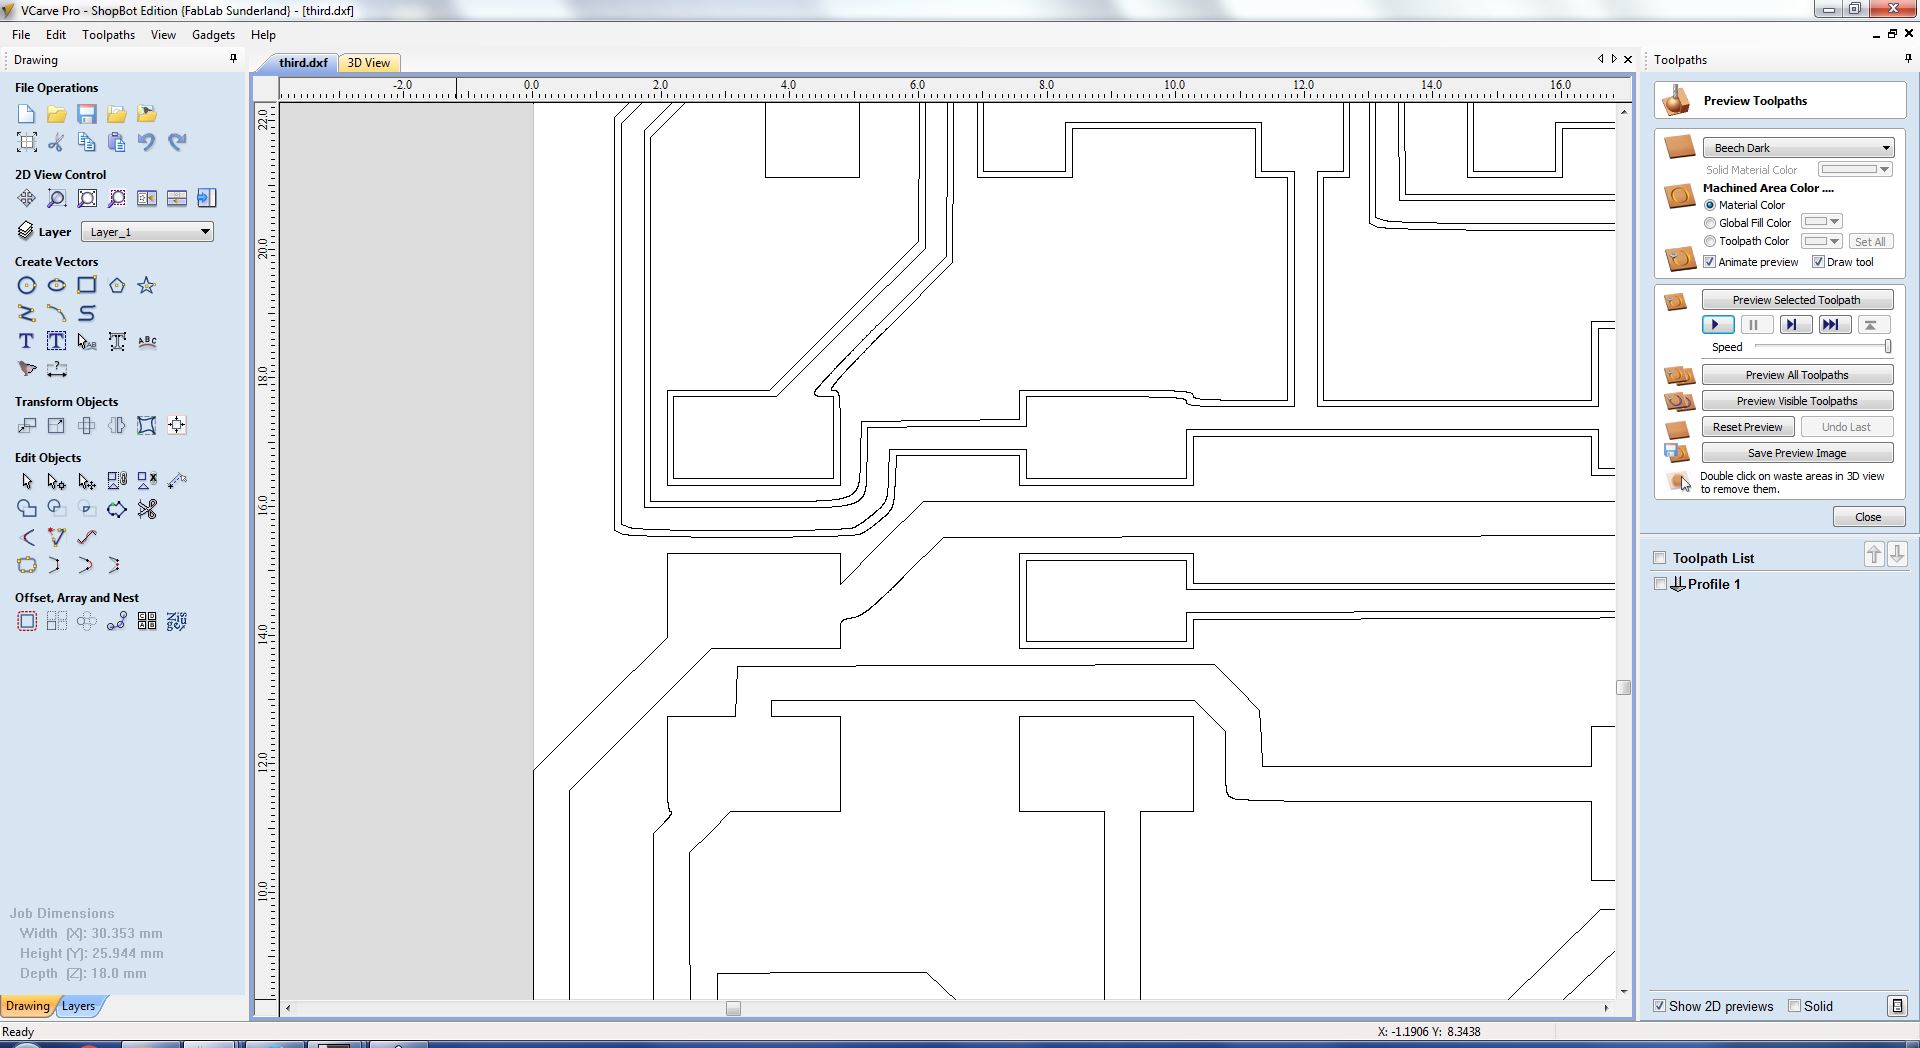
Task: Select Global Fill Color radio button
Action: pyautogui.click(x=1710, y=223)
